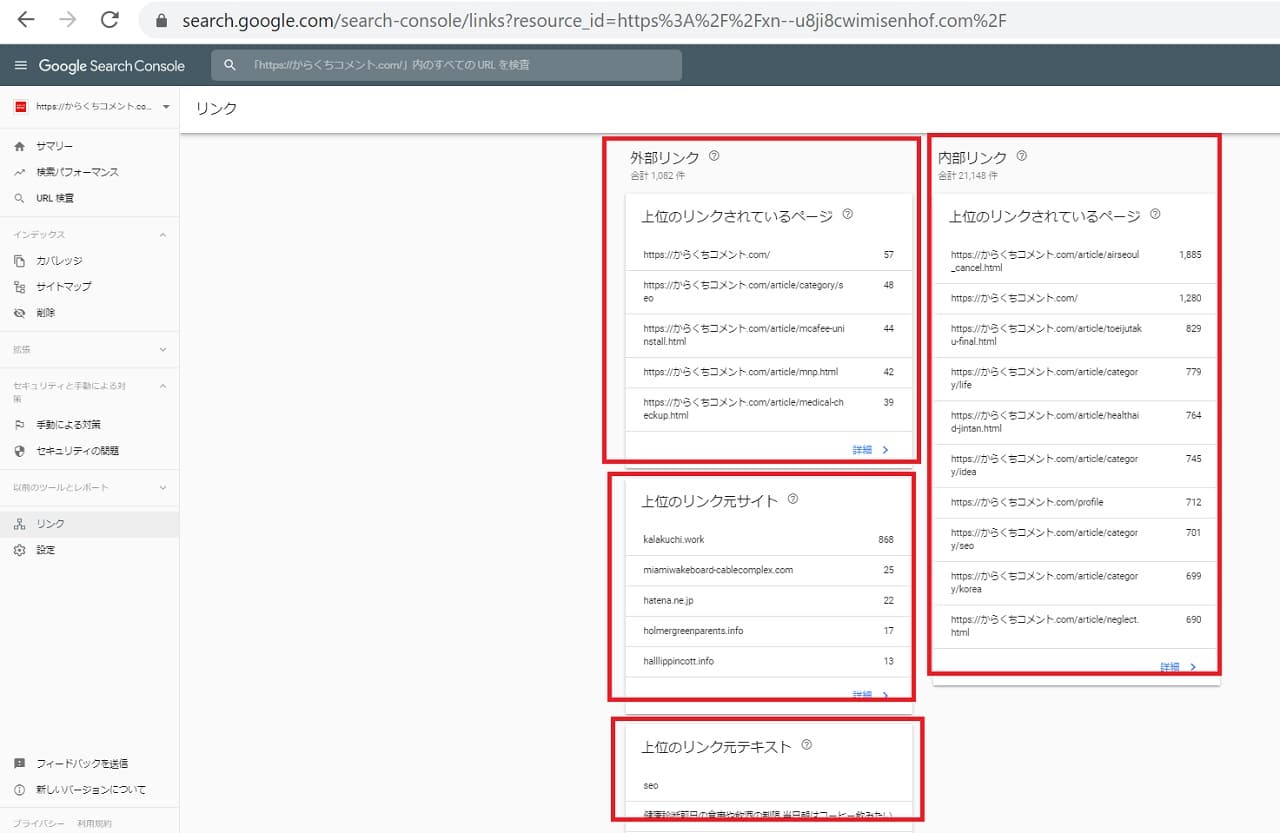Open 詳細 for external linked pages
Screen dimensions: 1280x833
870,450
